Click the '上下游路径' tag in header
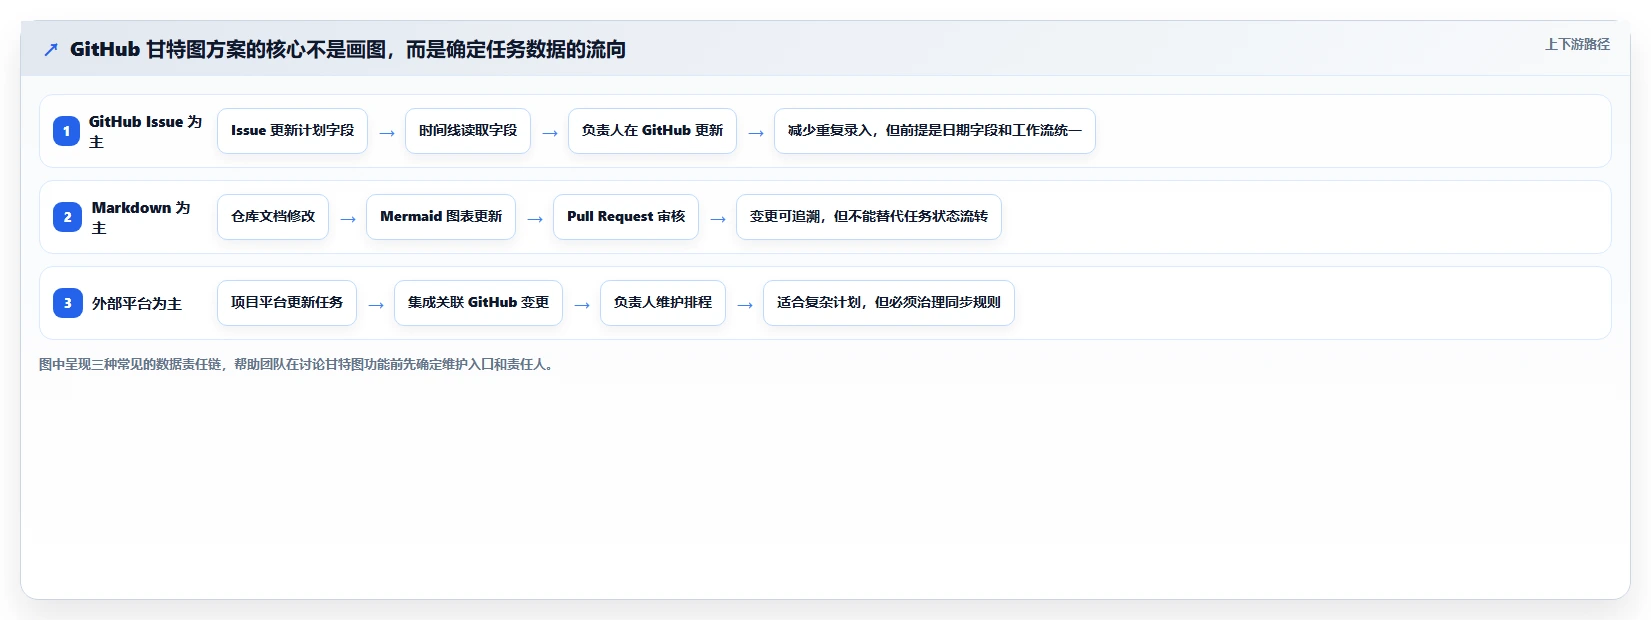1651x620 pixels. pyautogui.click(x=1577, y=44)
